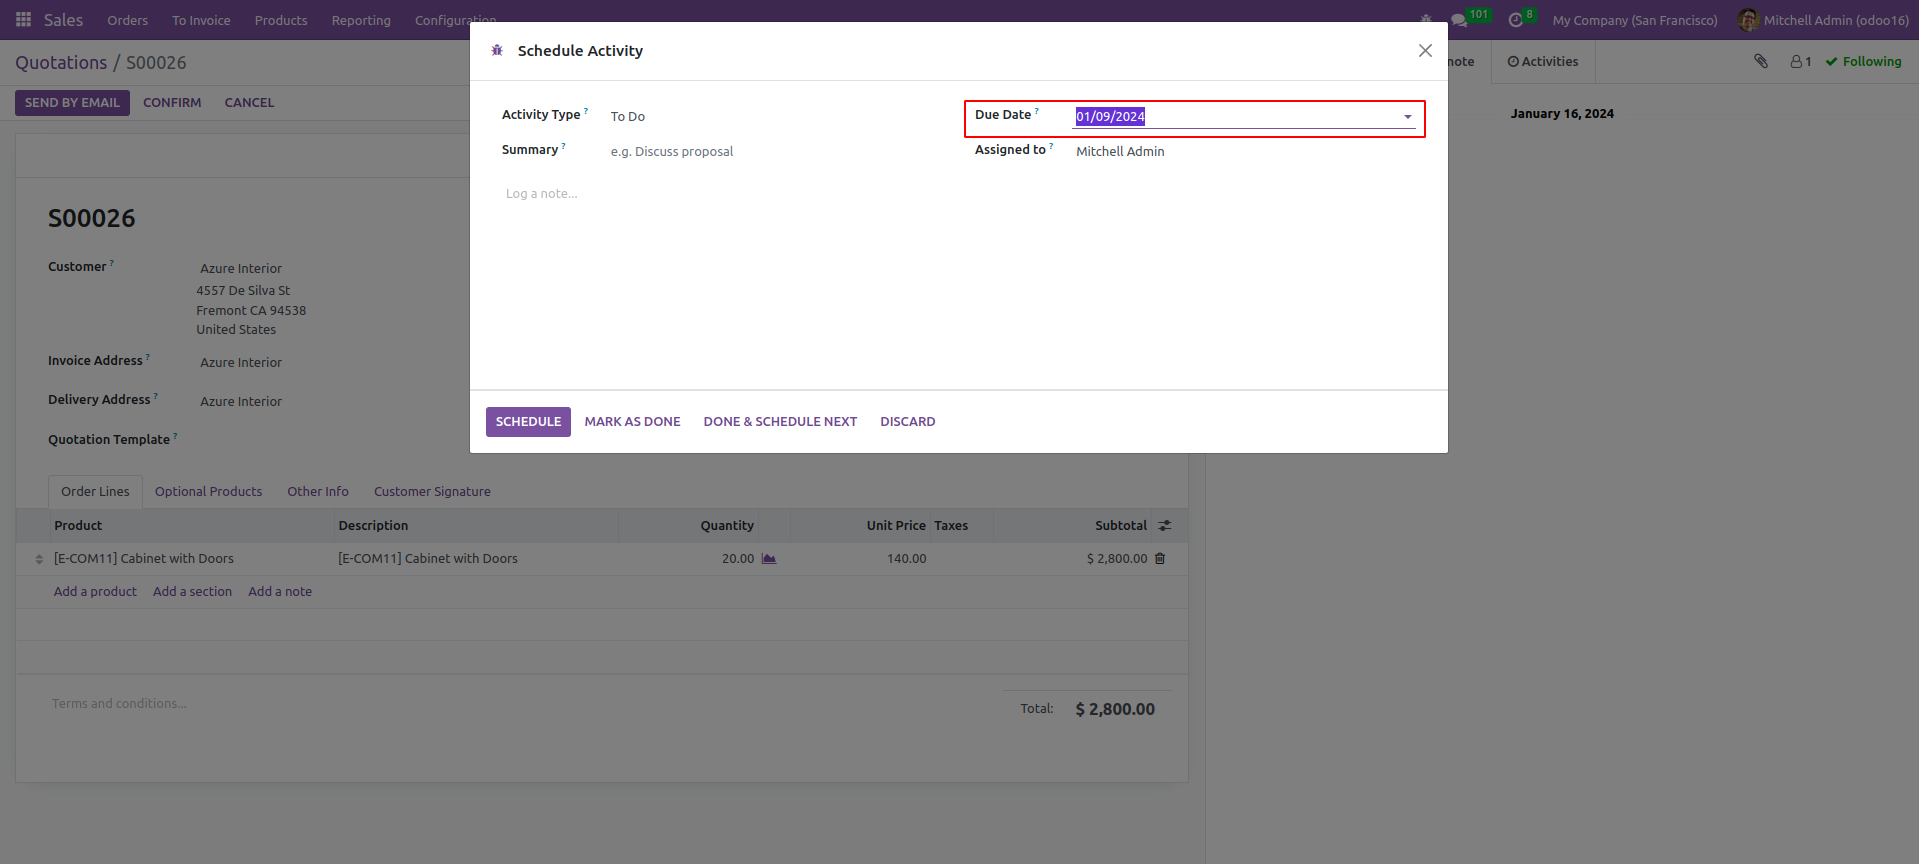Image resolution: width=1919 pixels, height=864 pixels.
Task: Open the Assigned to selector
Action: [x=1245, y=151]
